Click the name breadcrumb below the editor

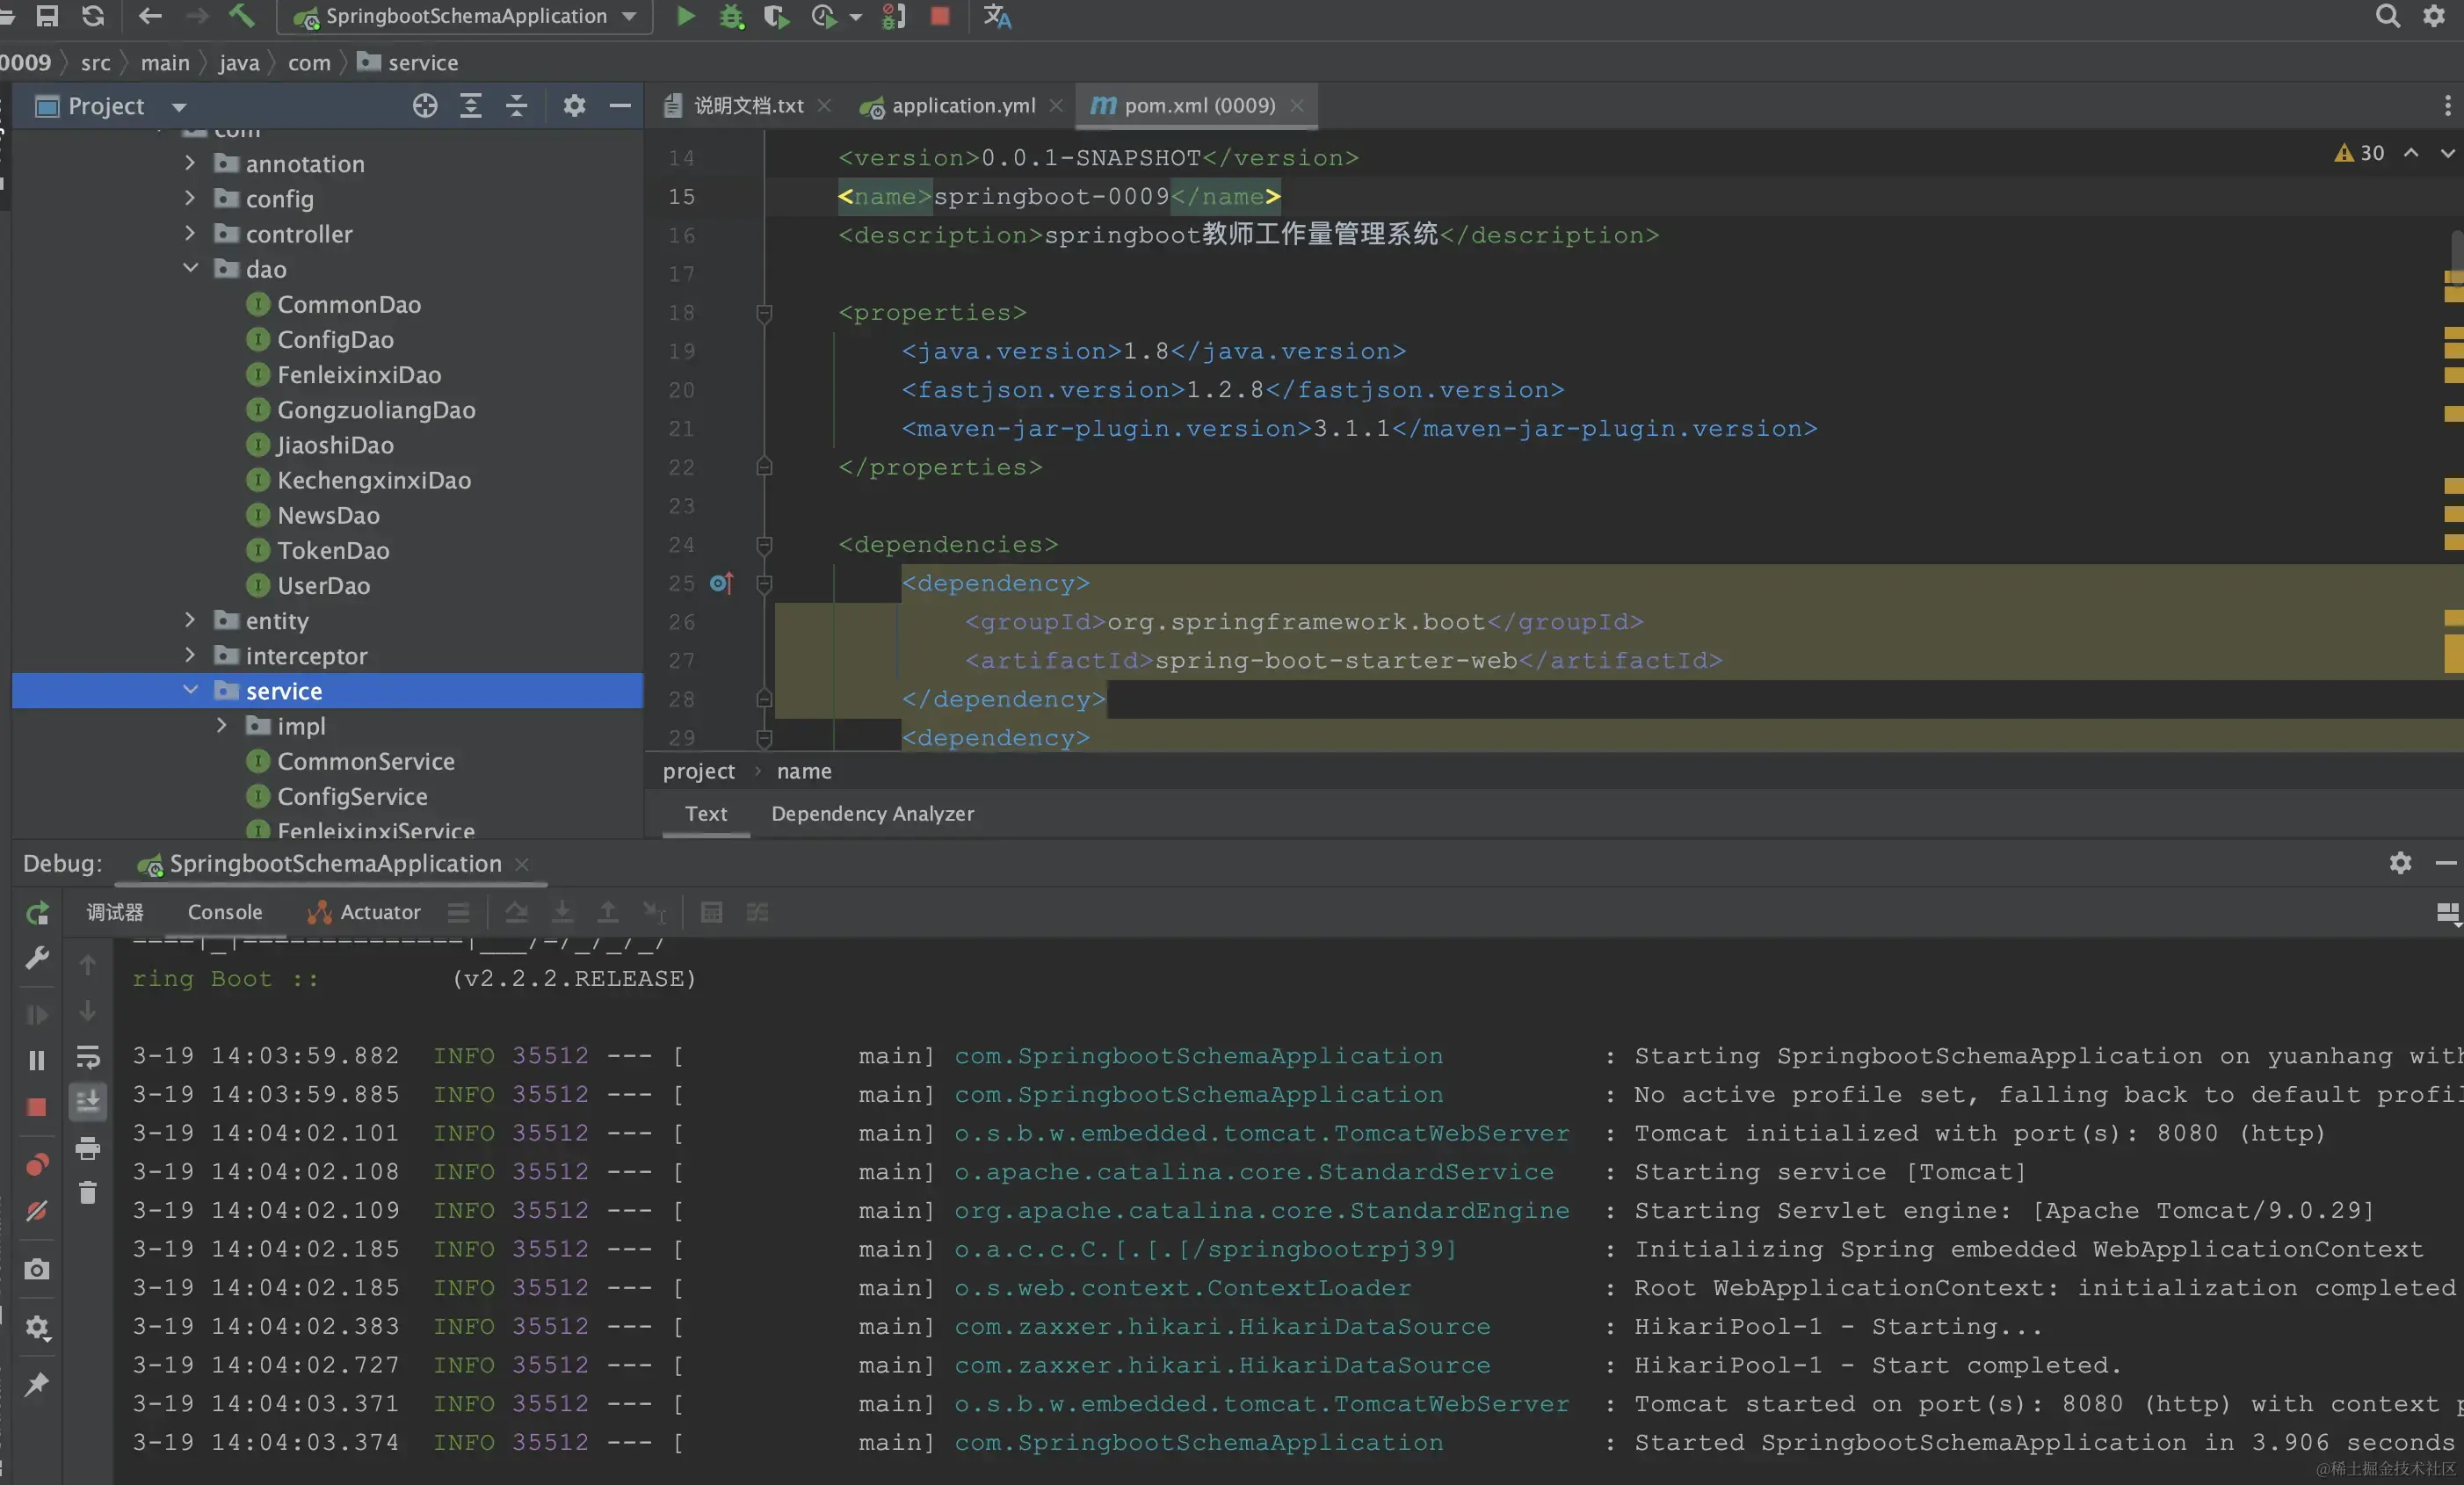pos(804,771)
